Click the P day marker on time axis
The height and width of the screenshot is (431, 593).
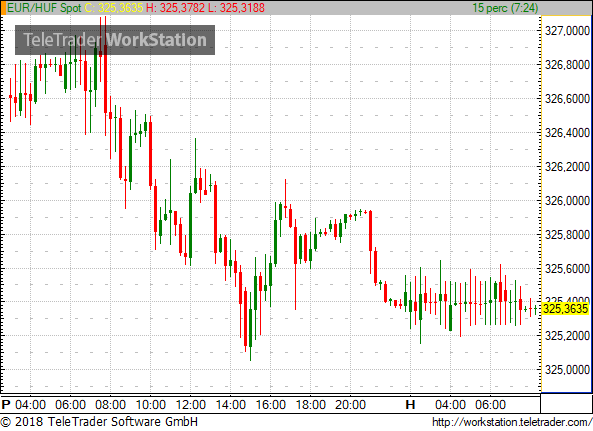coord(6,405)
